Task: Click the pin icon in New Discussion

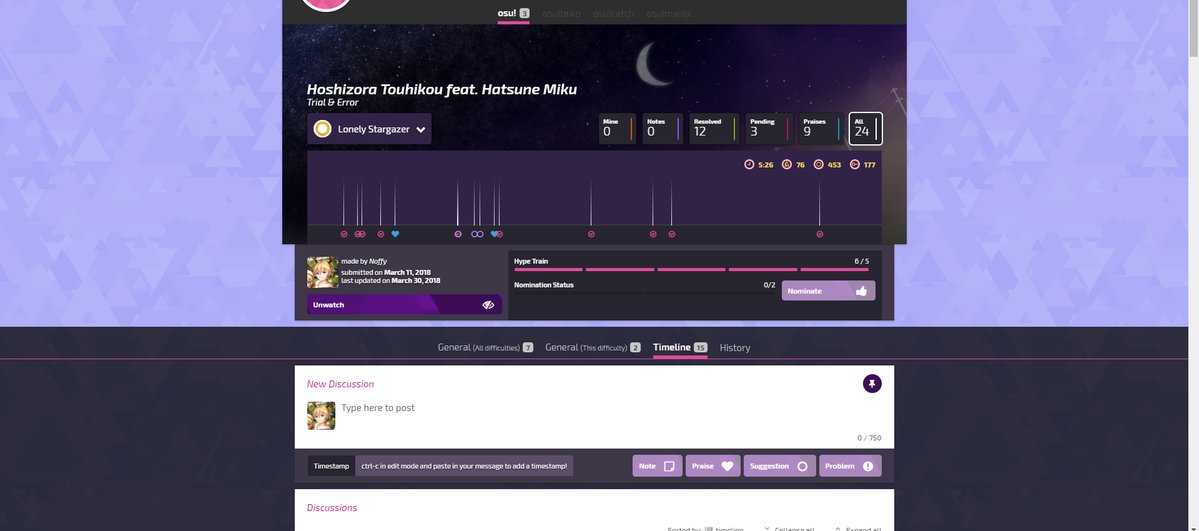Action: tap(872, 383)
